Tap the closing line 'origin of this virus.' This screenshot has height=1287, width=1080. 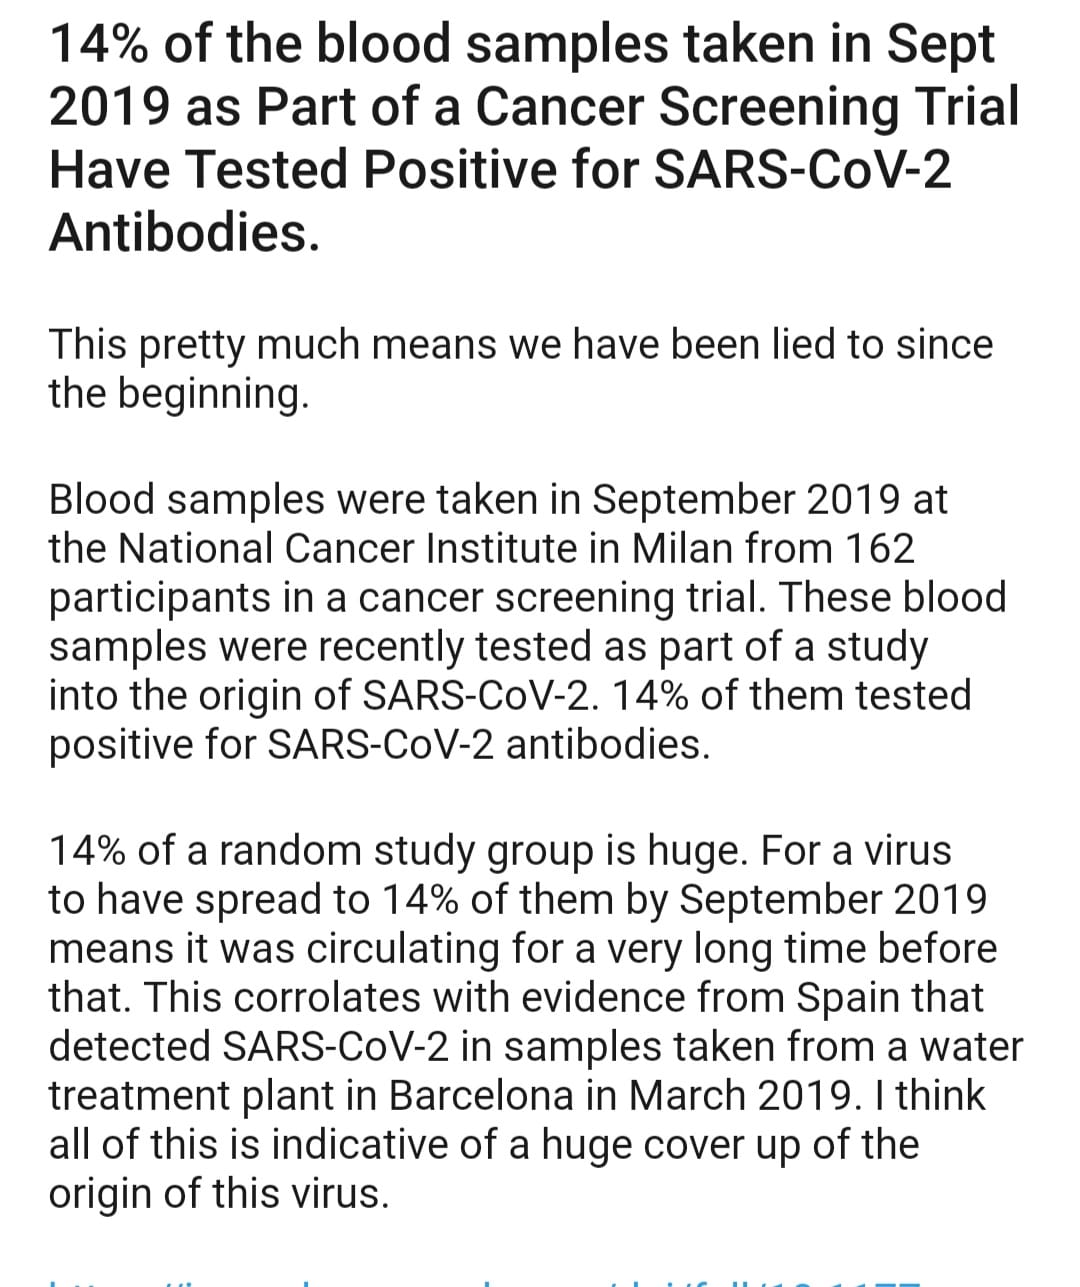pos(219,1193)
